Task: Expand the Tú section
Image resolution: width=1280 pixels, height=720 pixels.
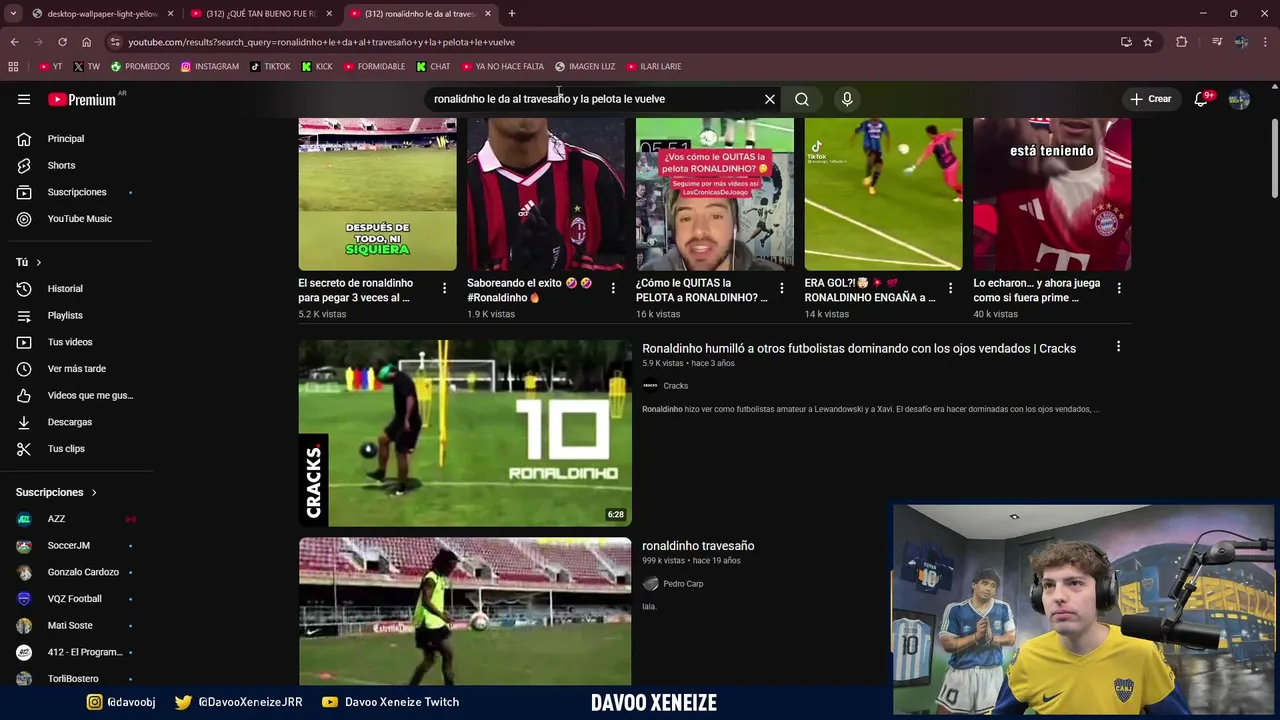Action: (28, 262)
